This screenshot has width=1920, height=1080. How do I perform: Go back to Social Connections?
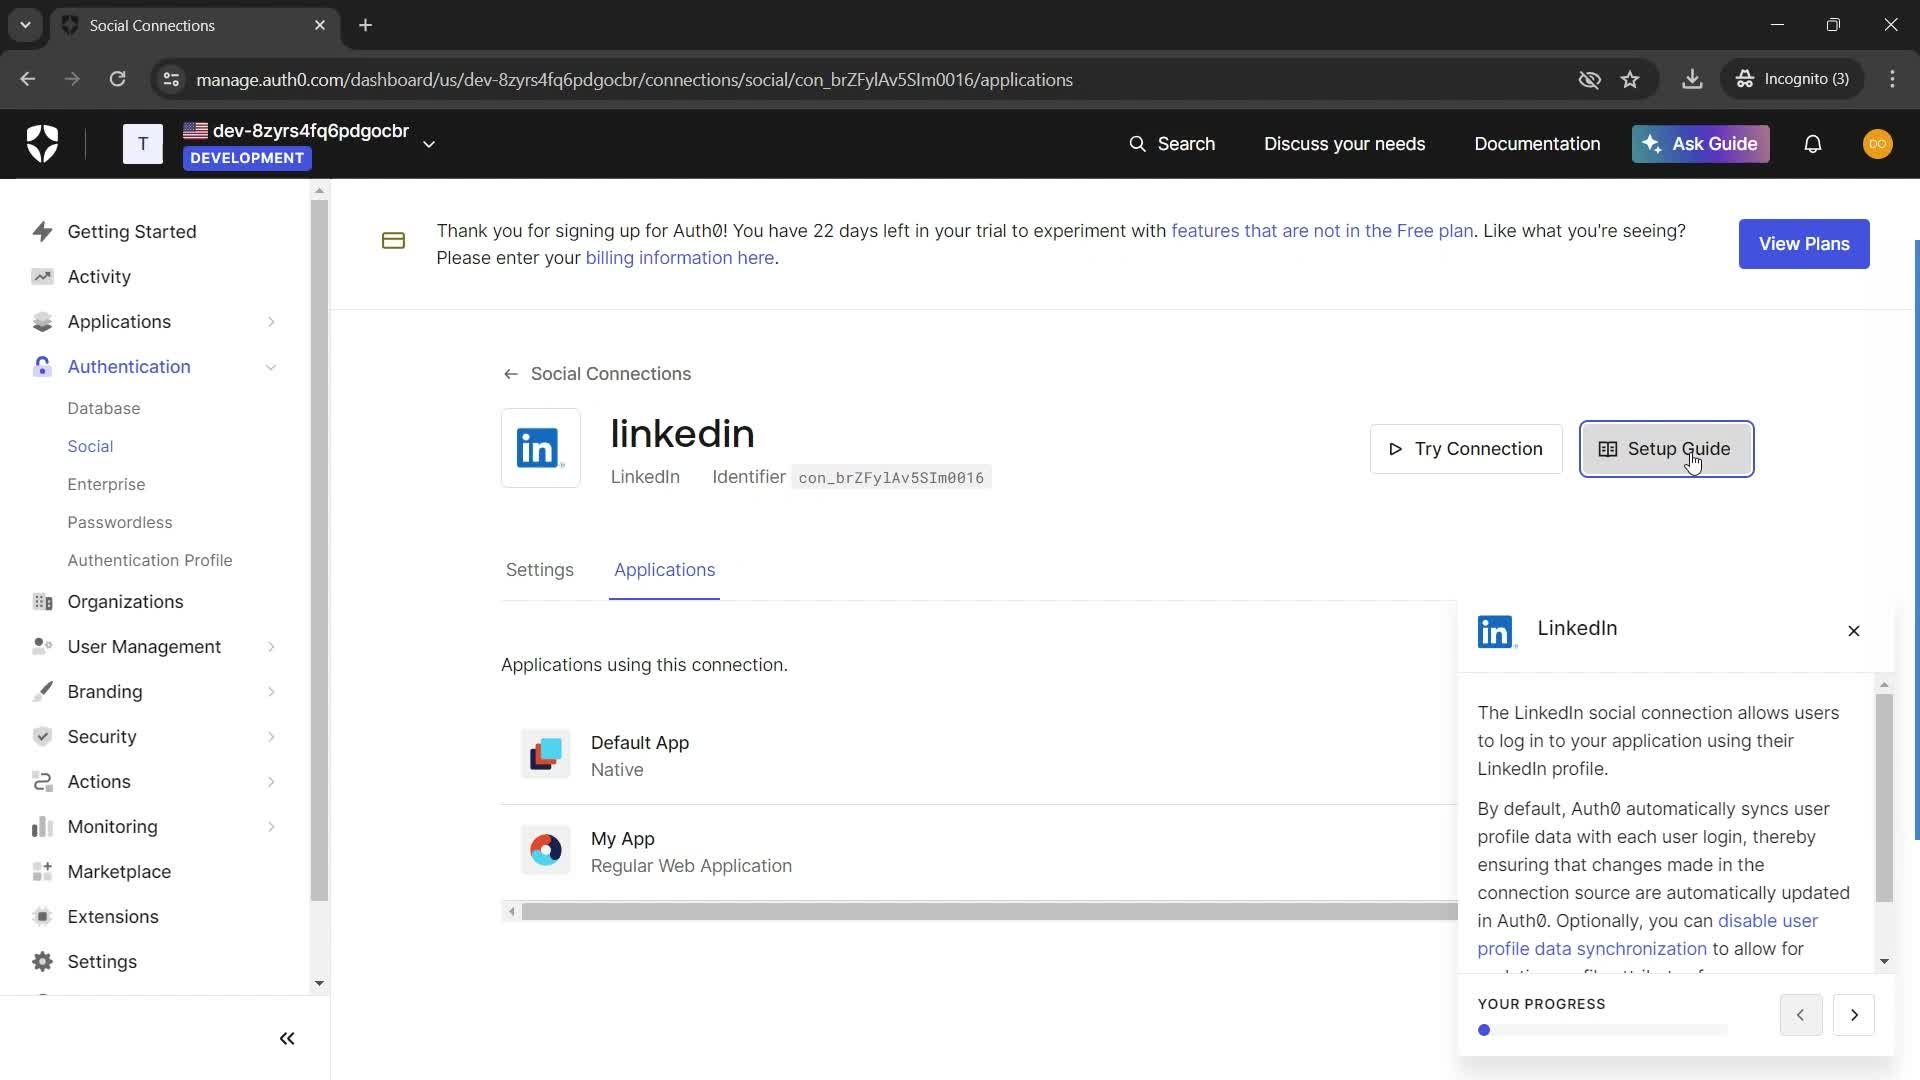tap(597, 374)
